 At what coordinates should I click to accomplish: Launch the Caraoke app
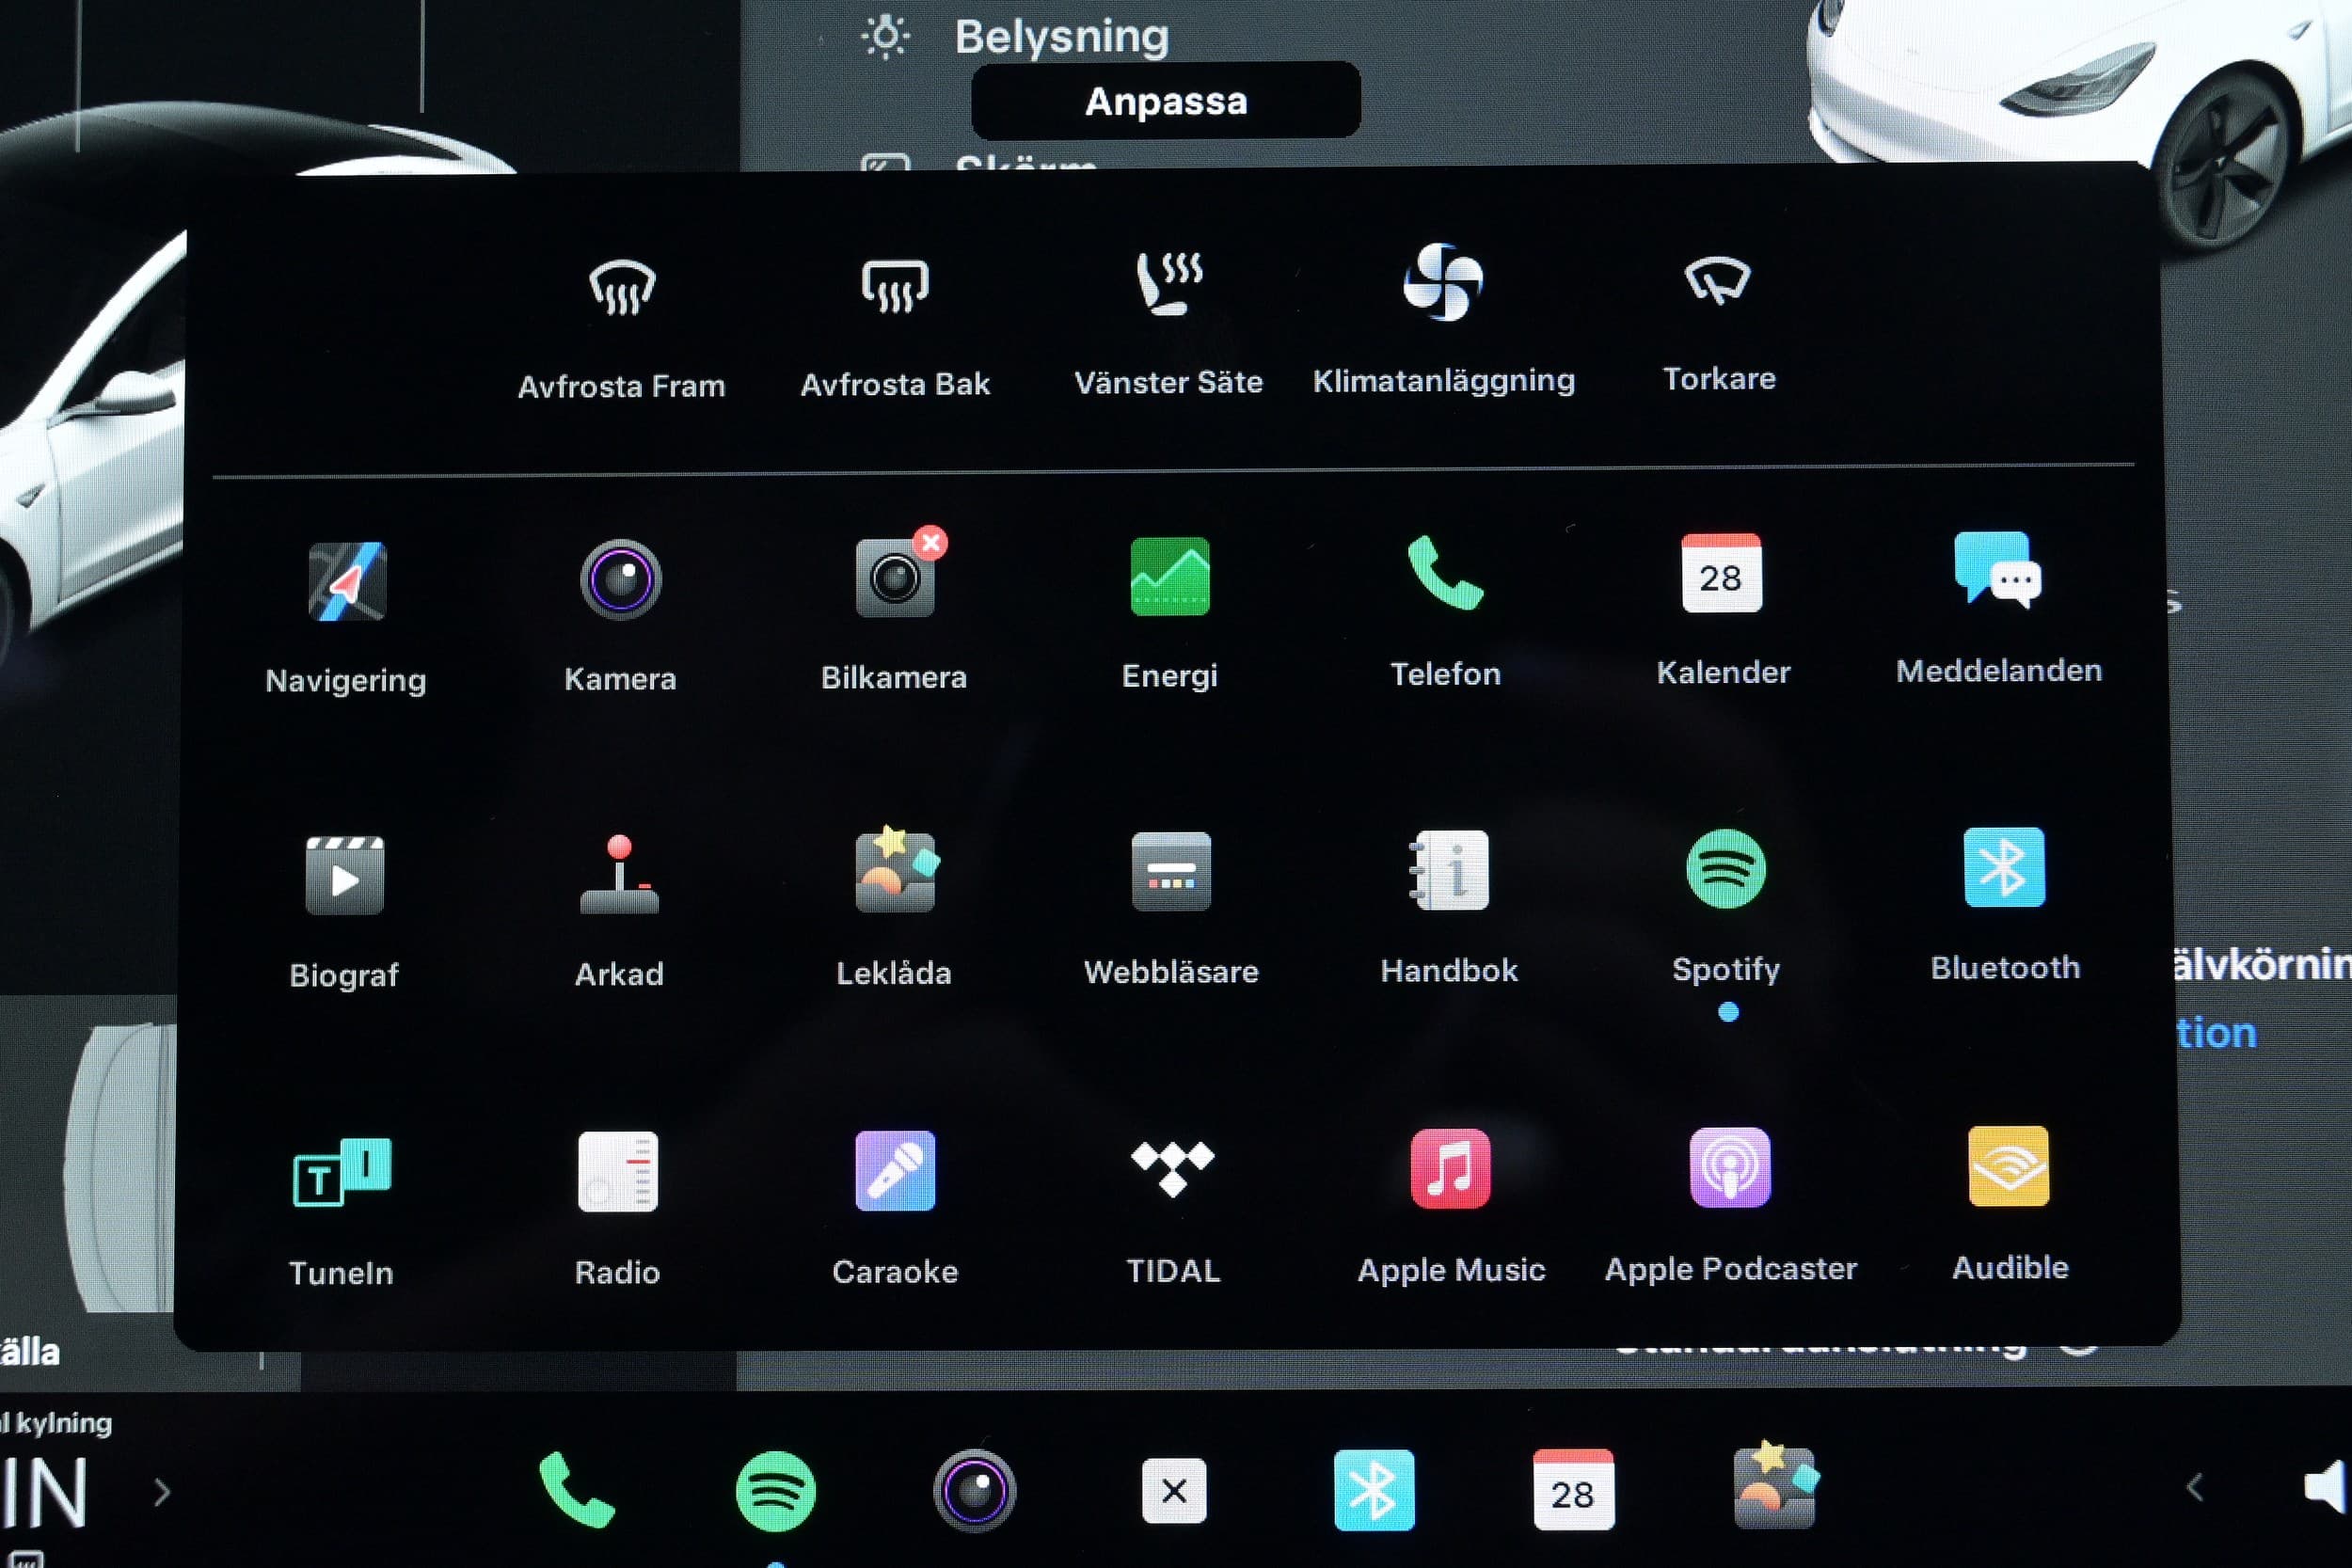tap(895, 1170)
